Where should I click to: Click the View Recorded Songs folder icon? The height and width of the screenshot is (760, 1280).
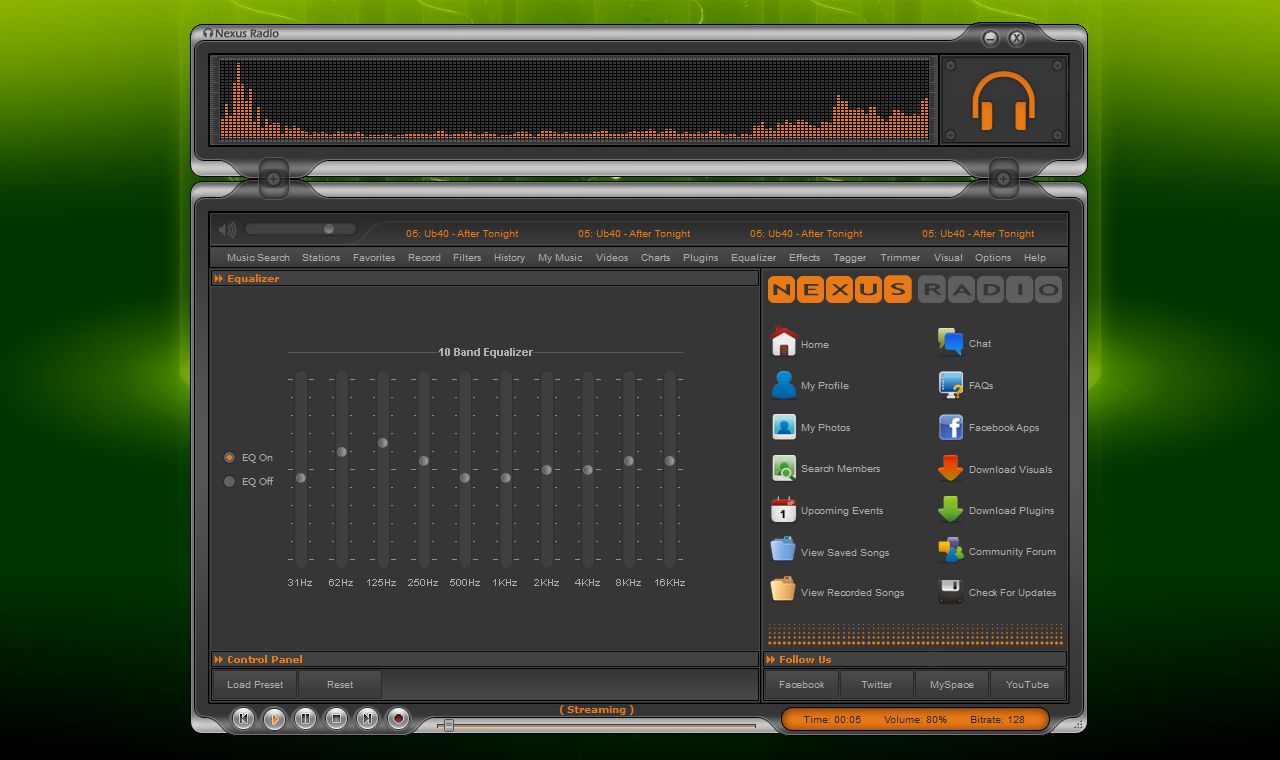coord(783,590)
